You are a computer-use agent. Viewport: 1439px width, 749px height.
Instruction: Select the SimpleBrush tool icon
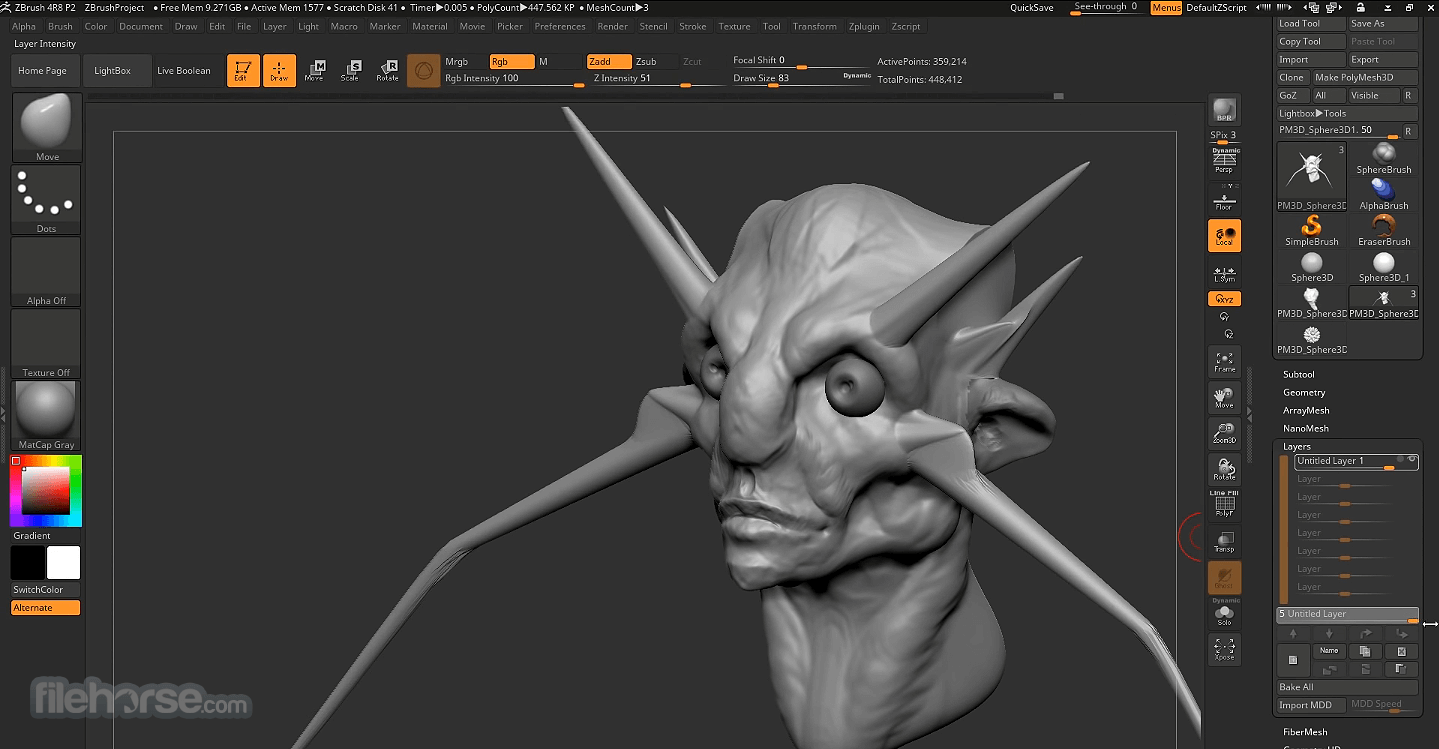(x=1311, y=230)
